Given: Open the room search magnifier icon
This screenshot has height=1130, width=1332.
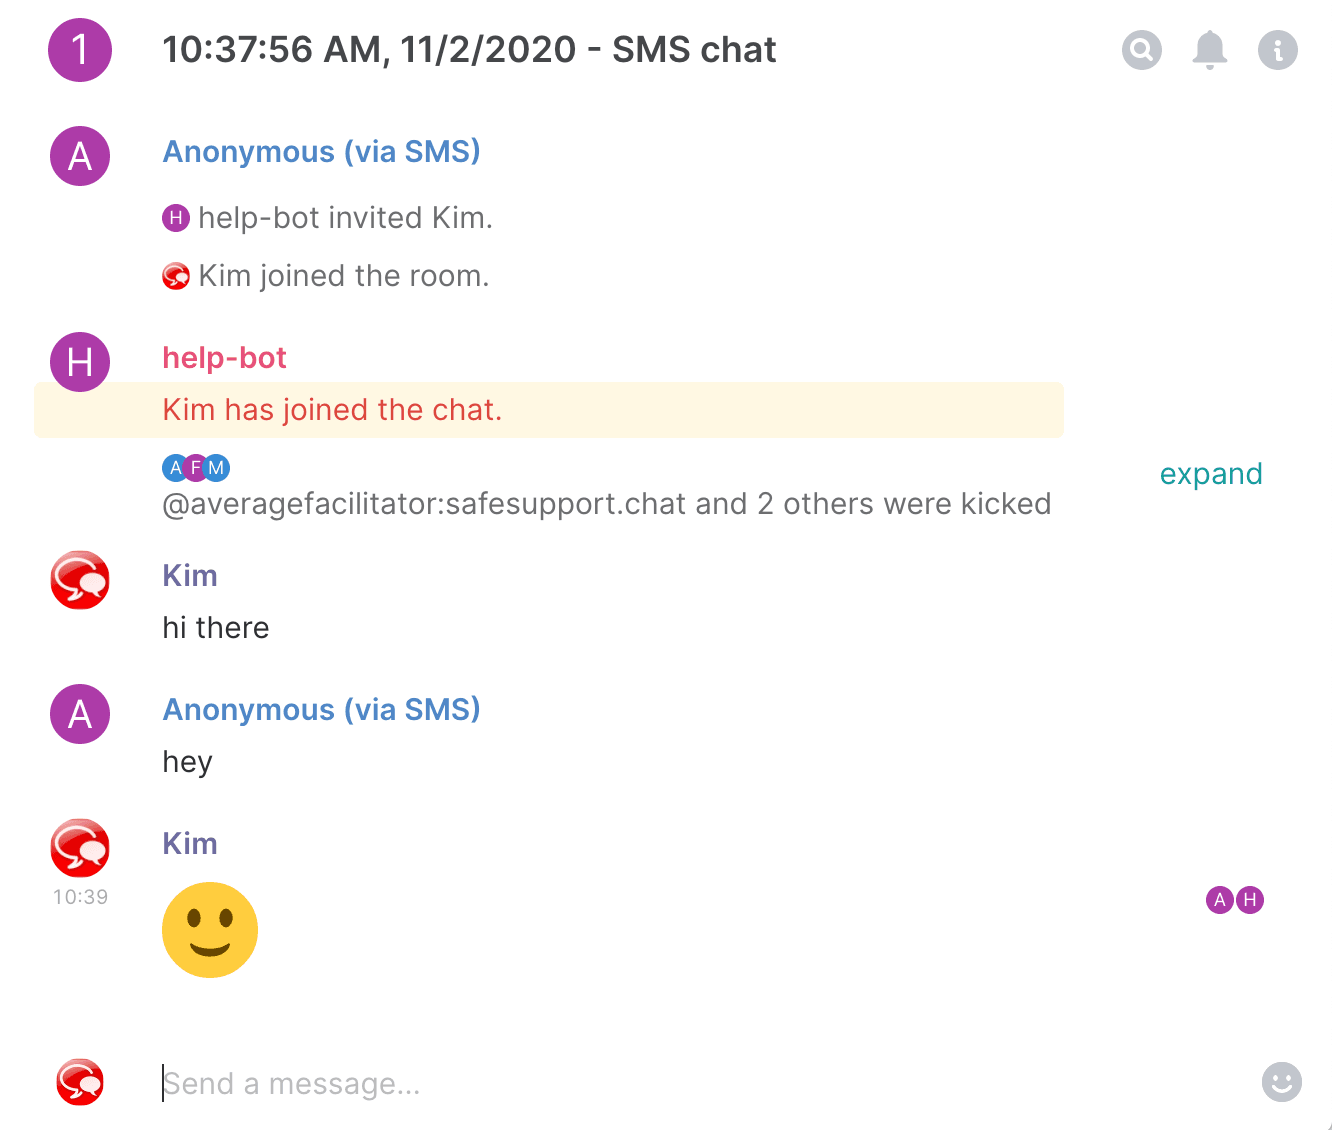Looking at the screenshot, I should (x=1141, y=49).
